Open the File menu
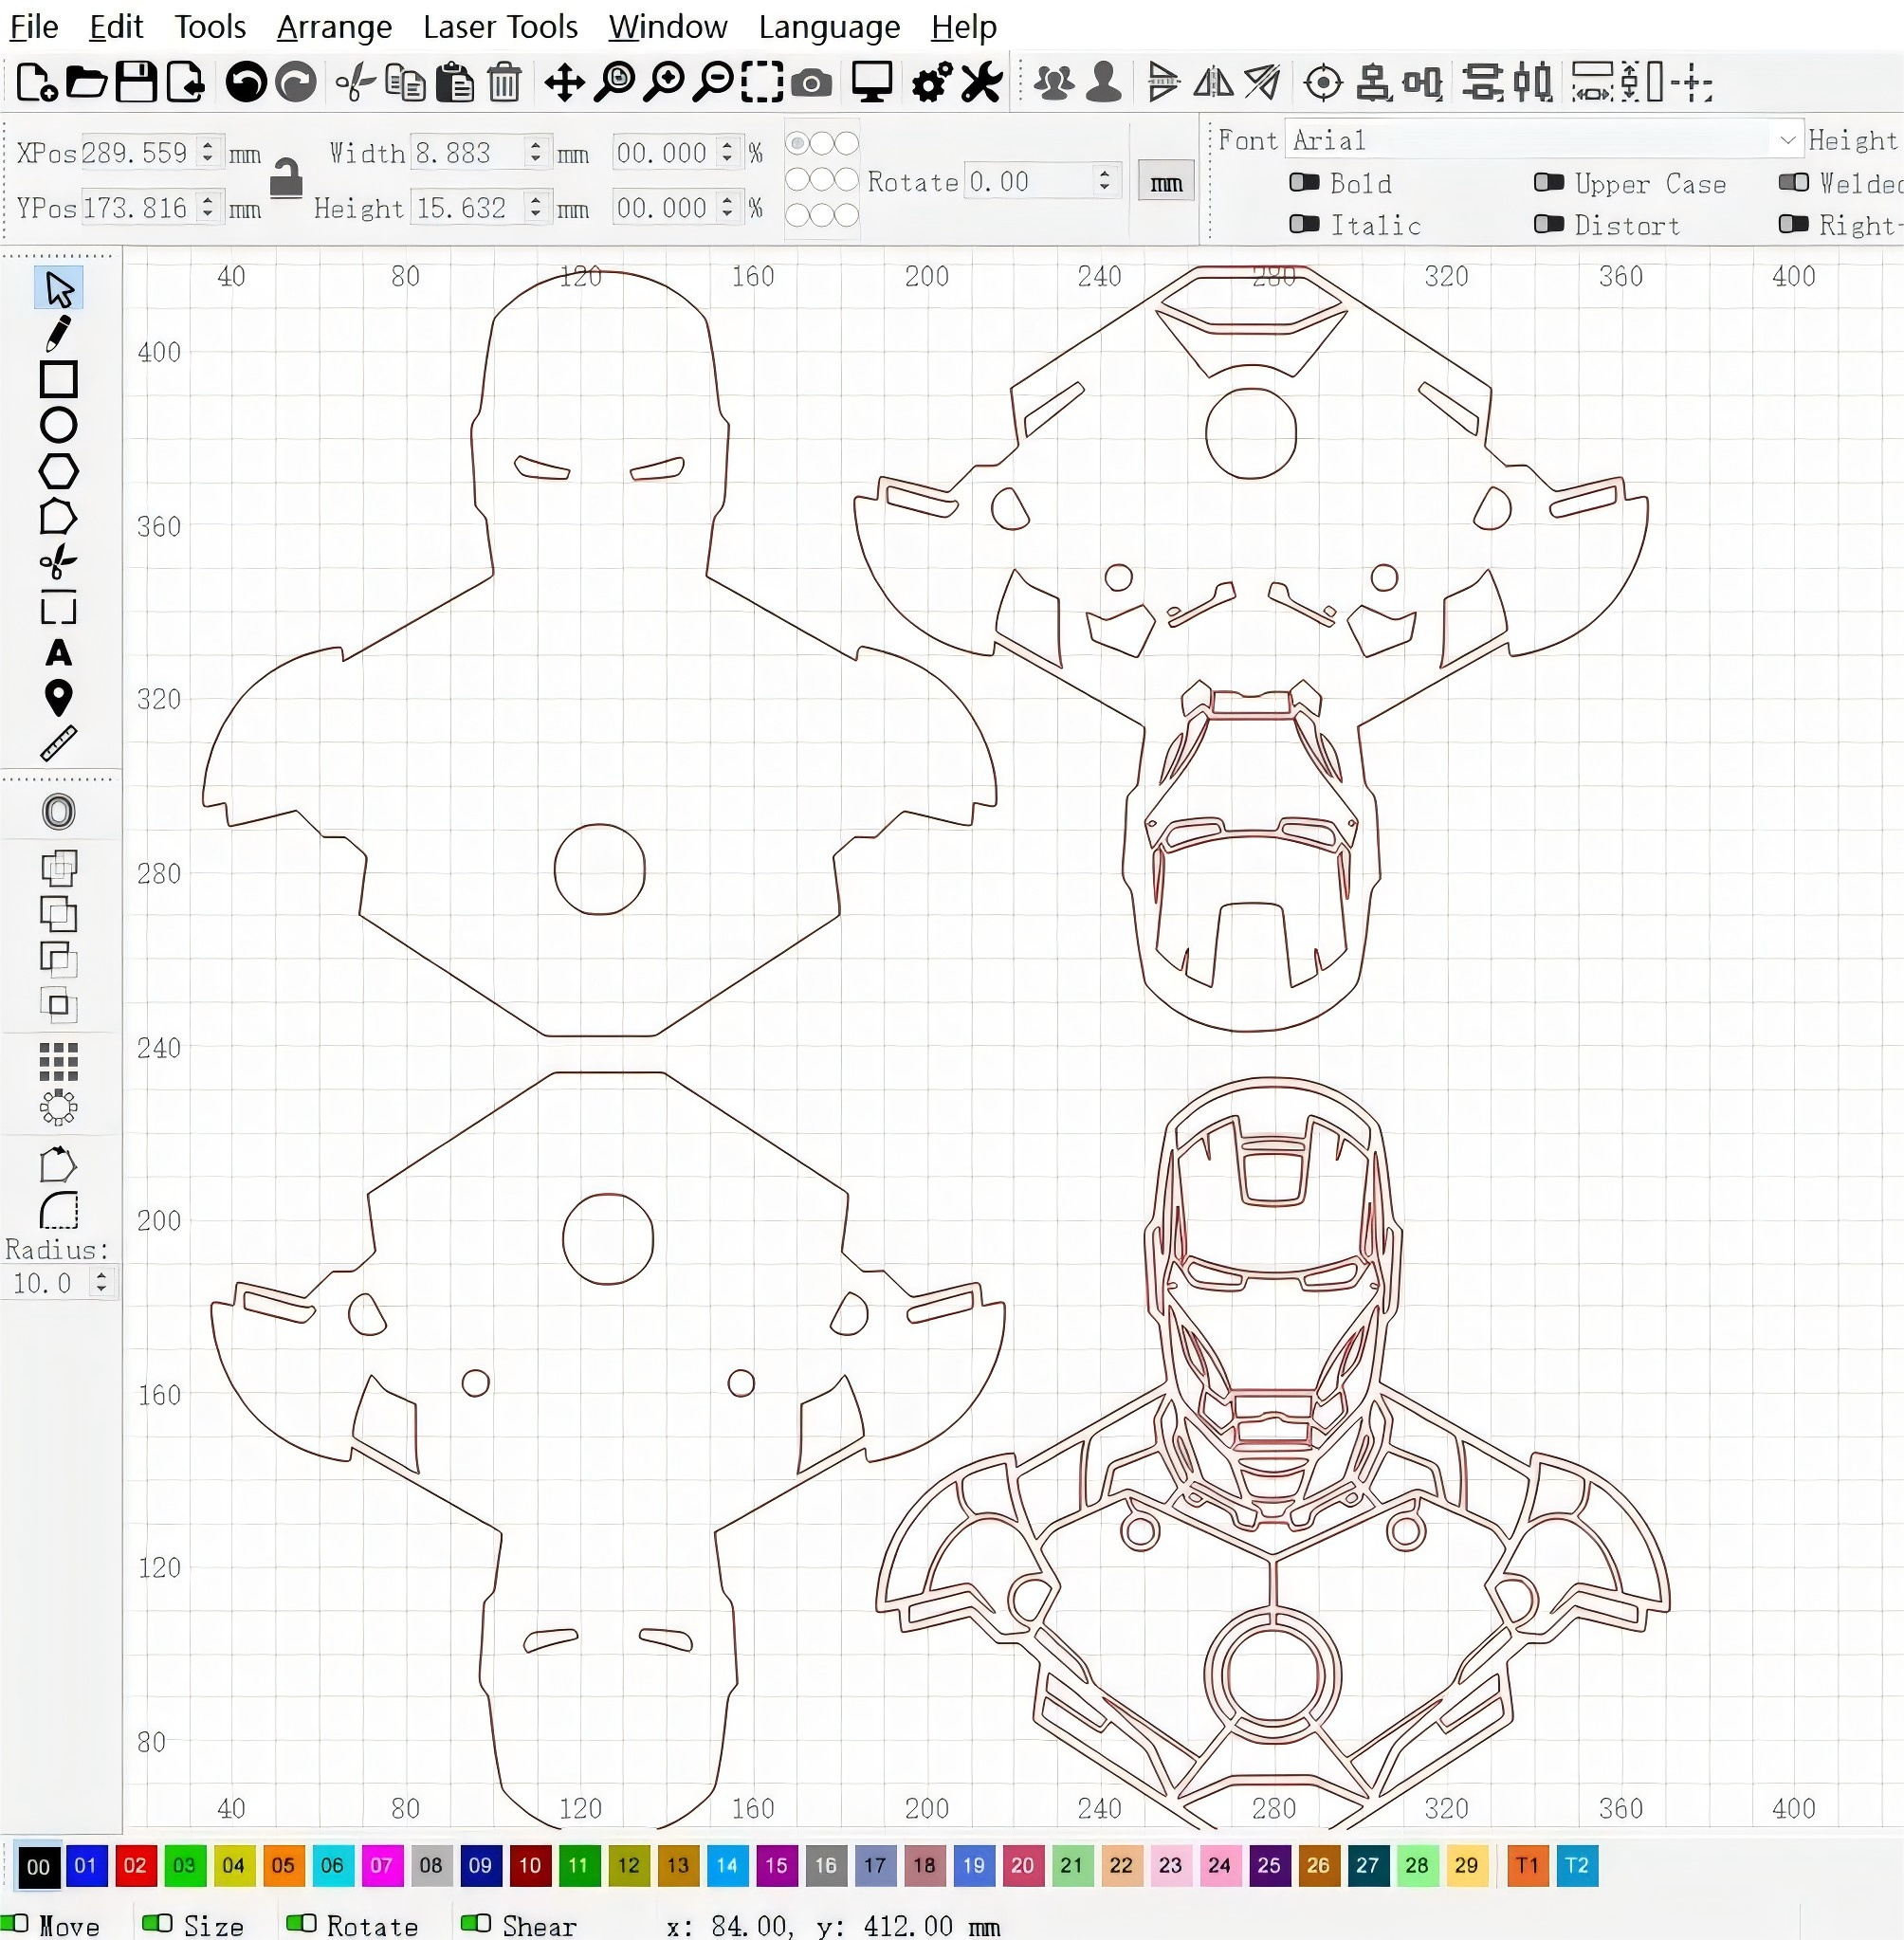This screenshot has height=1940, width=1904. [33, 26]
